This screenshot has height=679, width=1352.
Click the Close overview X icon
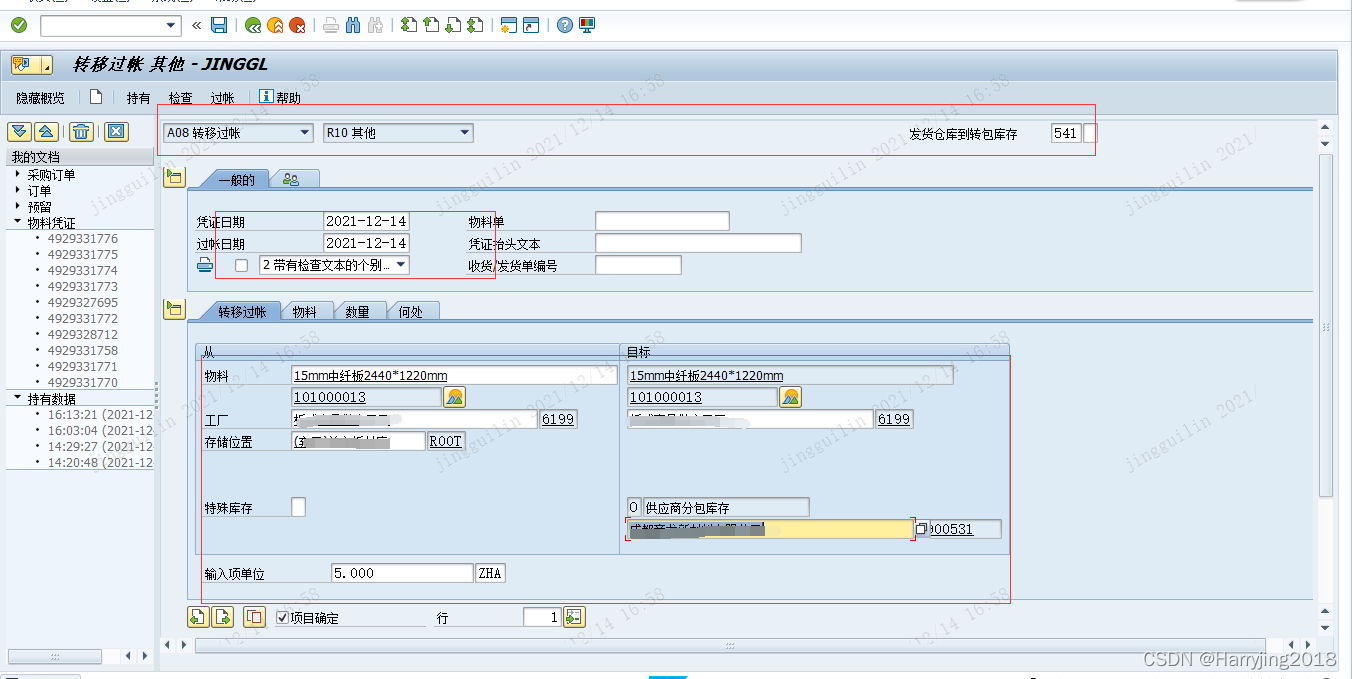tap(117, 132)
